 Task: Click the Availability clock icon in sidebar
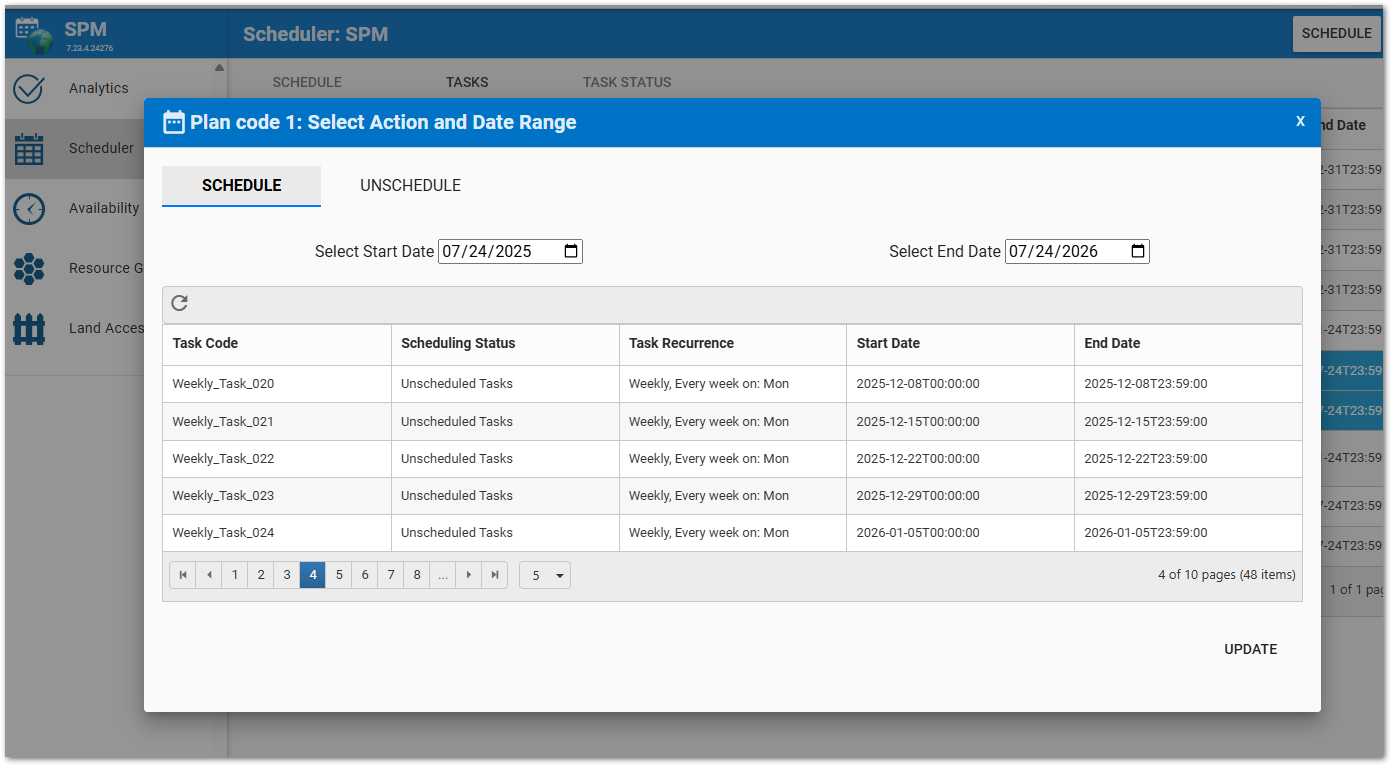[x=29, y=209]
